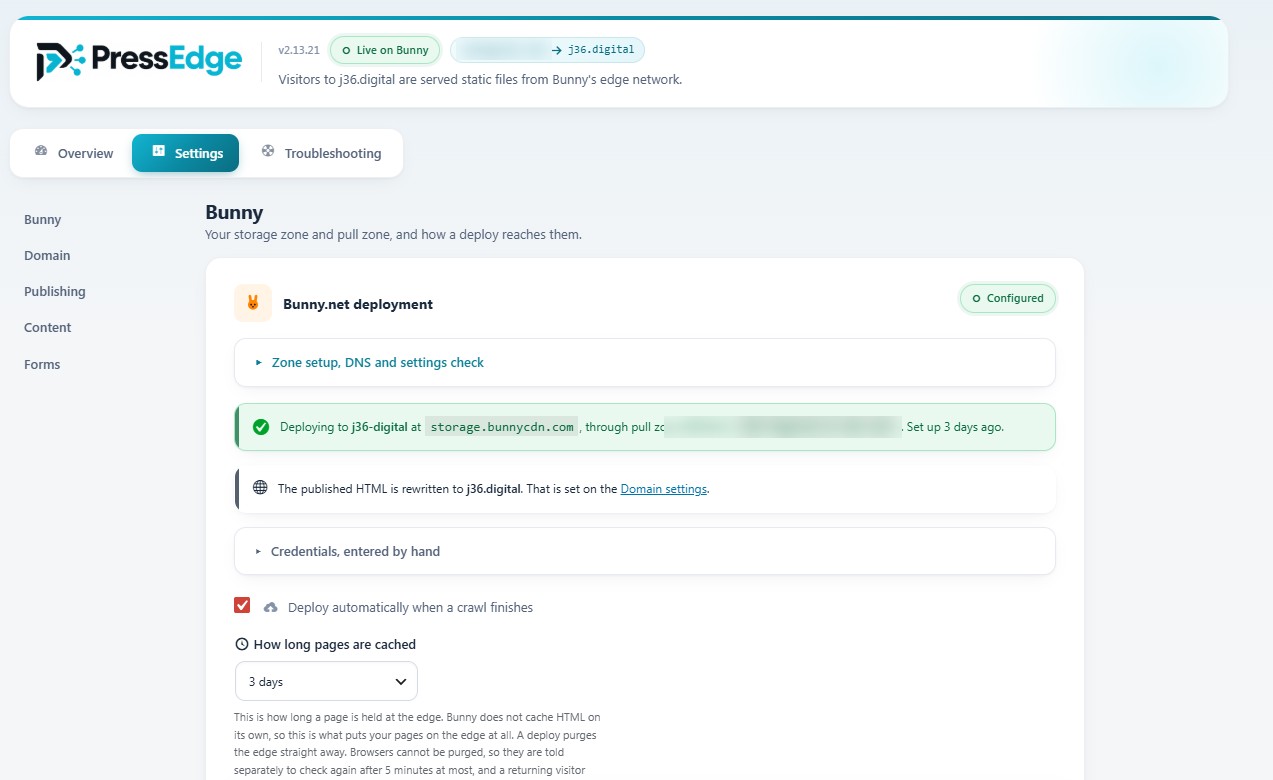This screenshot has height=780, width=1273.
Task: Open the Domain settings link
Action: (x=664, y=489)
